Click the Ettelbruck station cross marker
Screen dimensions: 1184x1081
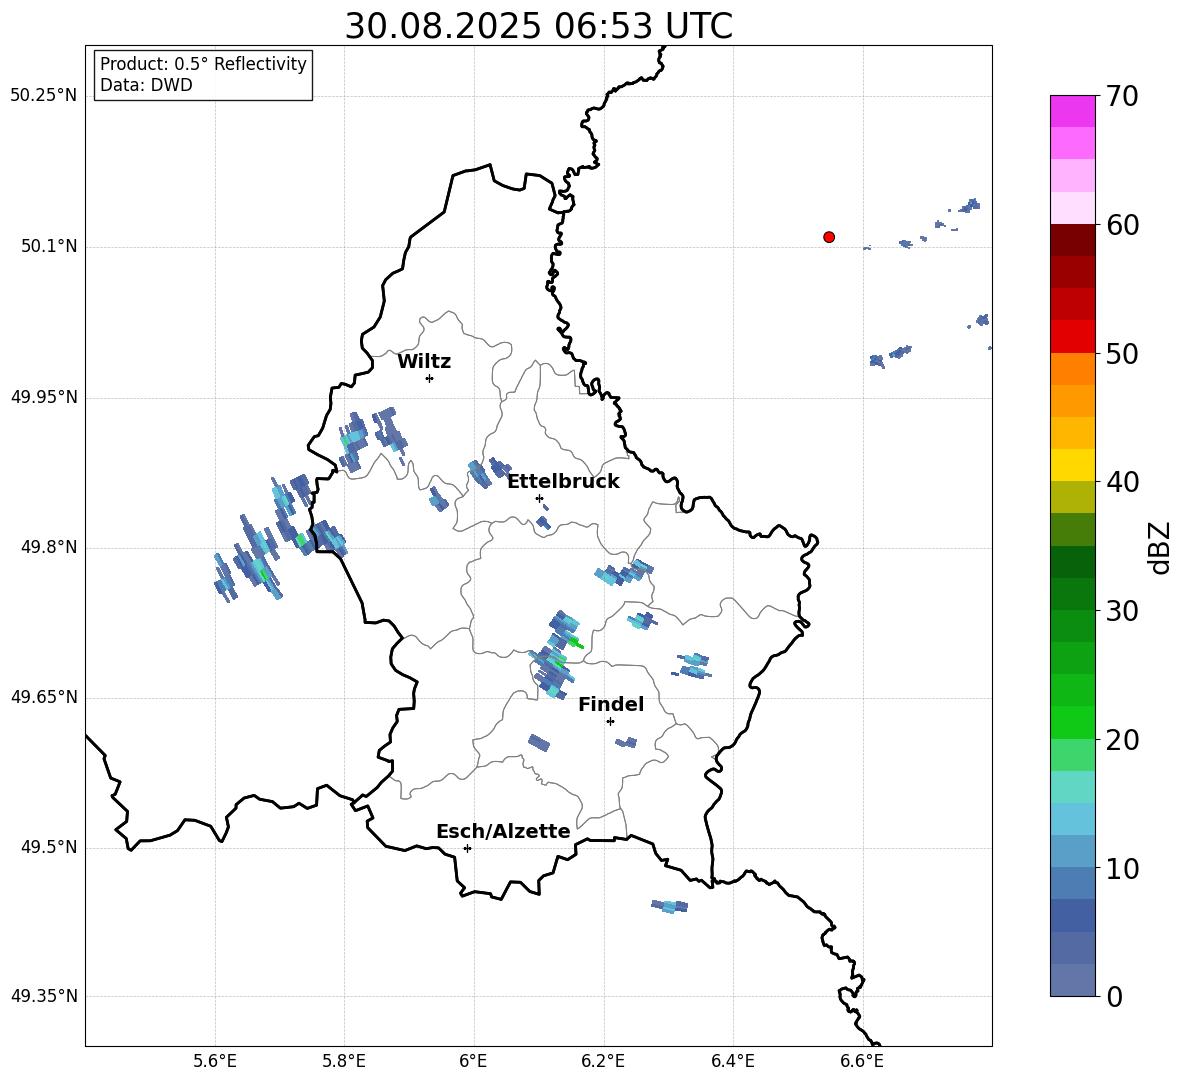(539, 498)
